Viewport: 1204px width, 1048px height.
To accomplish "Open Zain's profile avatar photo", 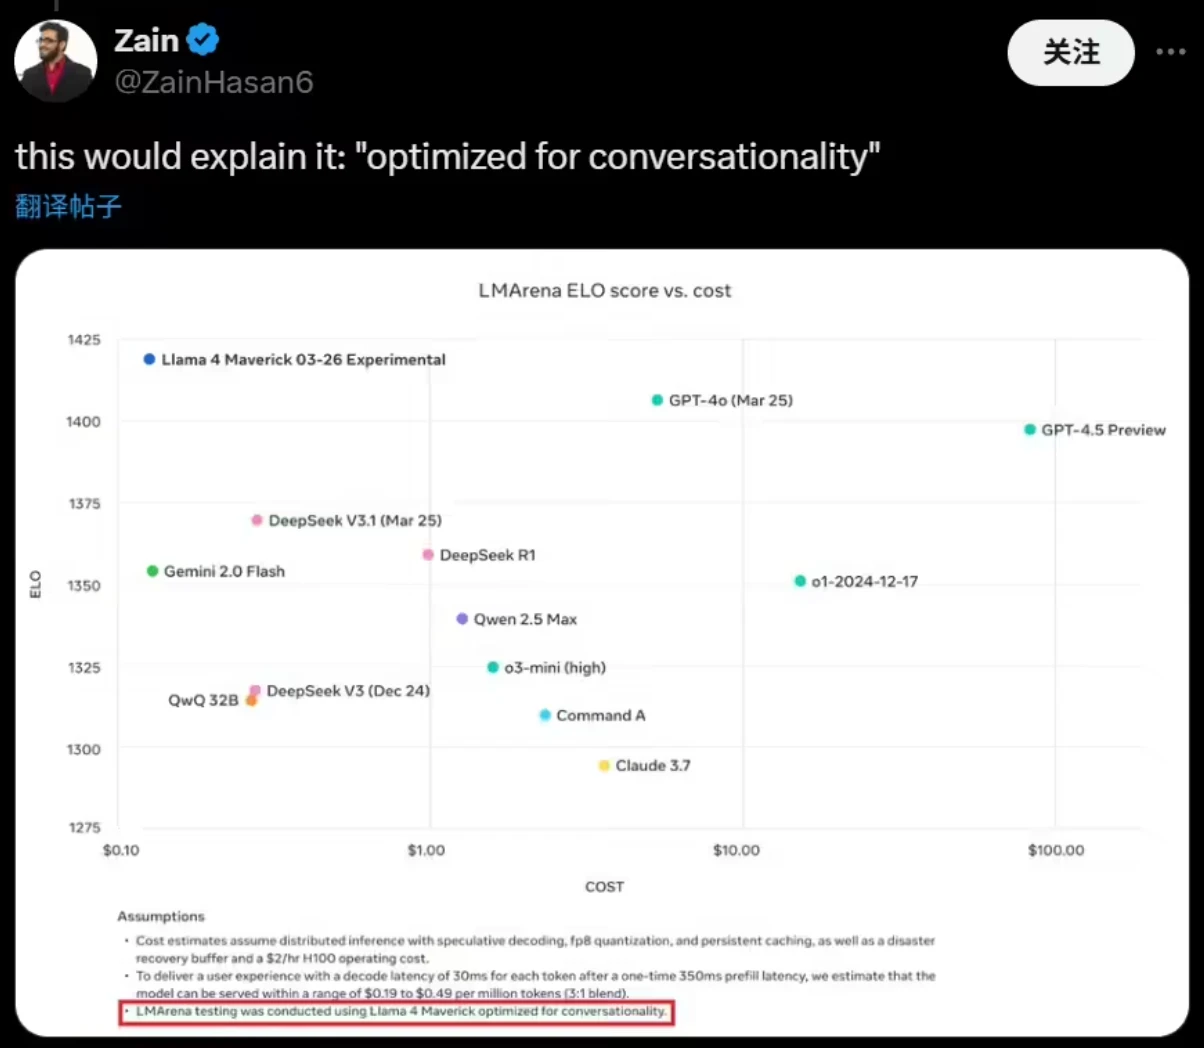I will 56,61.
